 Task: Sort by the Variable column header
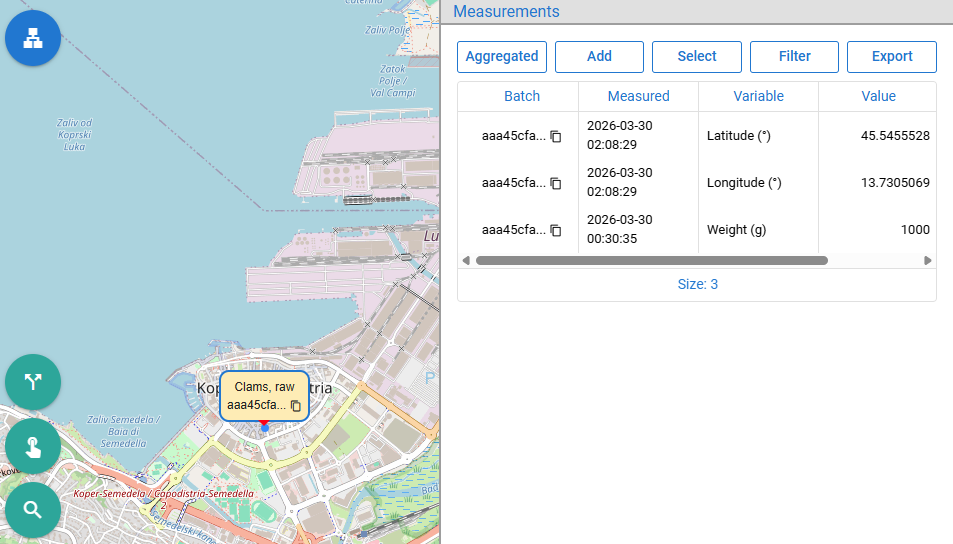tap(758, 96)
